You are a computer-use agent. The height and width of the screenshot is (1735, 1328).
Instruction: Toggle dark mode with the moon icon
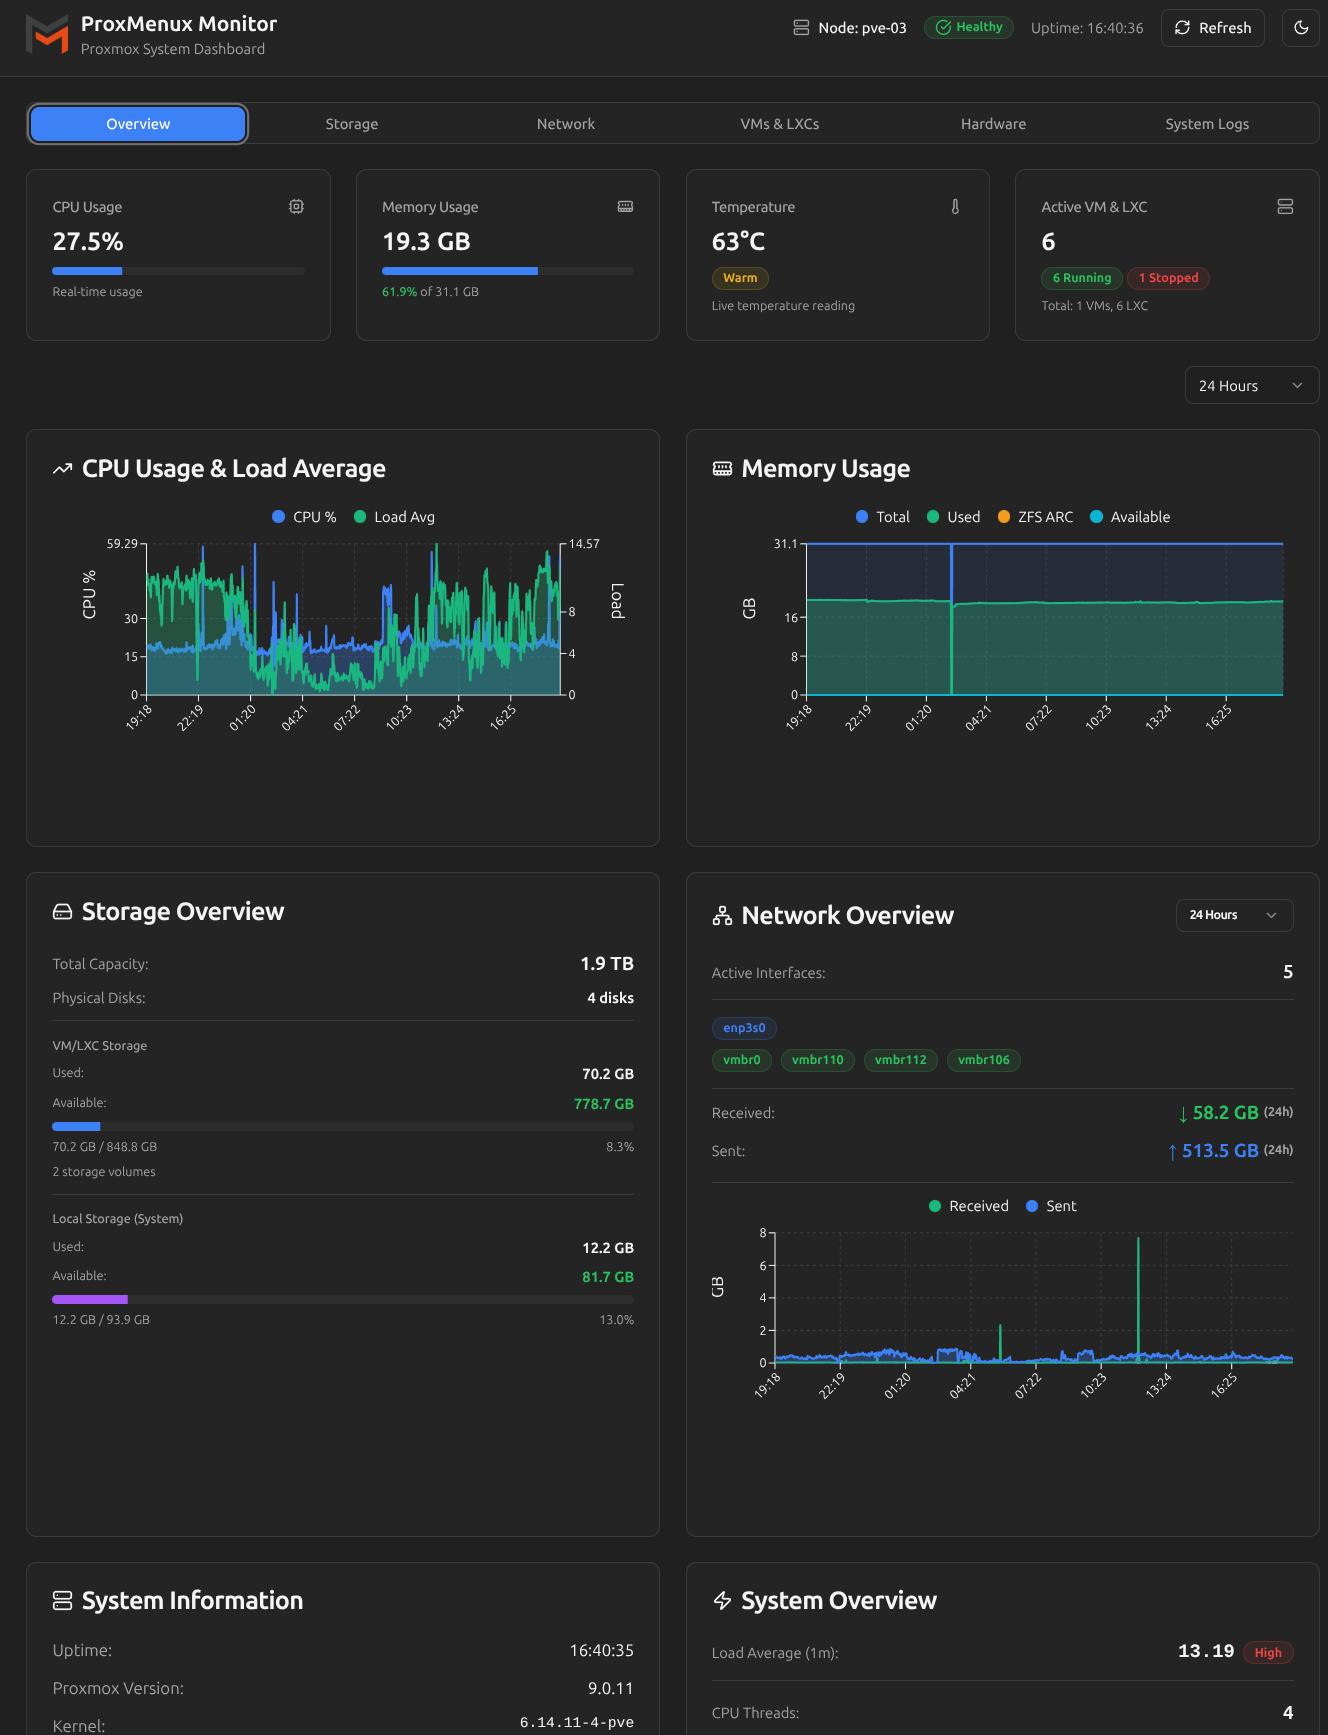point(1300,28)
